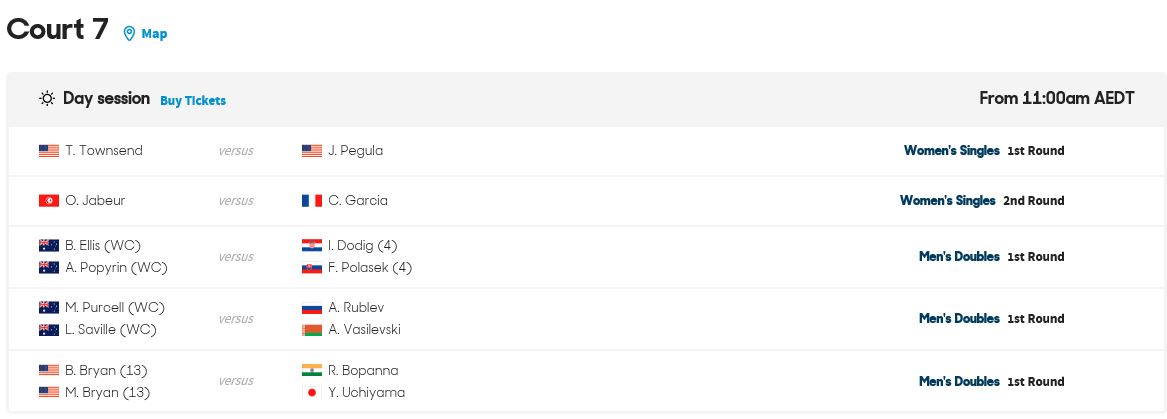Click the France flag beside C. Garcia
This screenshot has height=419, width=1167.
coord(312,200)
